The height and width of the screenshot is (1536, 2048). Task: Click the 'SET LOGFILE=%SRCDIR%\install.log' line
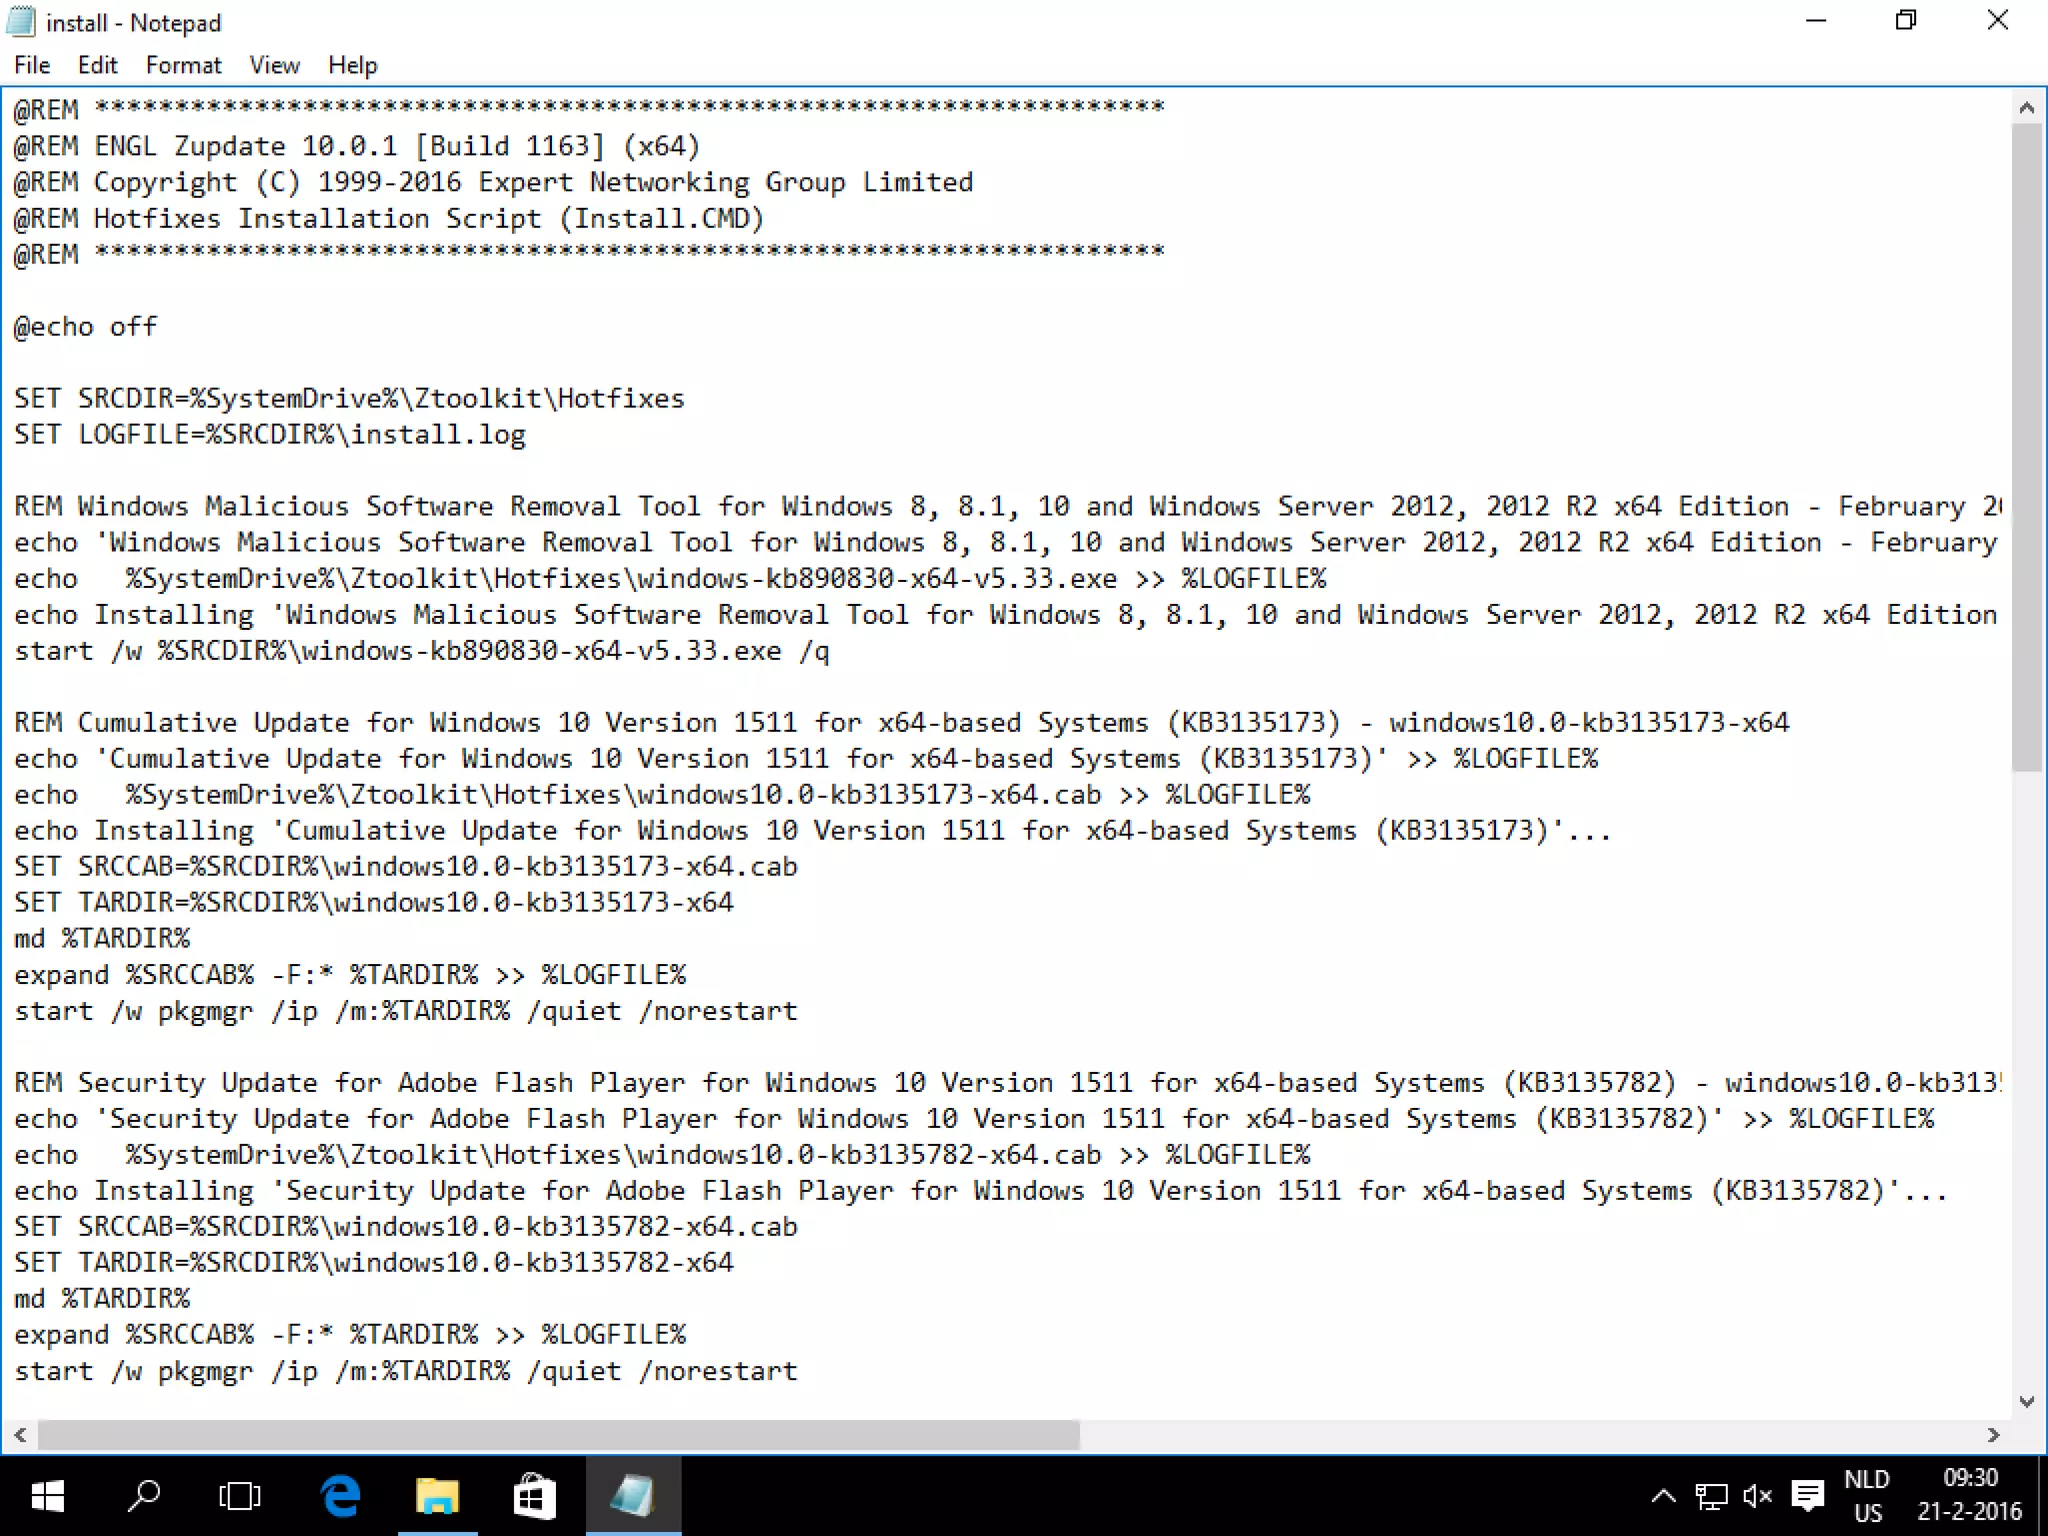click(x=270, y=435)
